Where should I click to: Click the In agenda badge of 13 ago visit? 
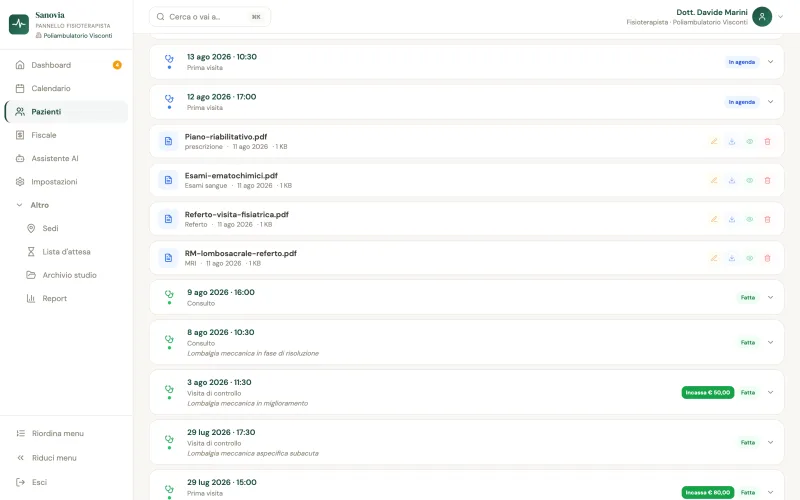[x=741, y=62]
